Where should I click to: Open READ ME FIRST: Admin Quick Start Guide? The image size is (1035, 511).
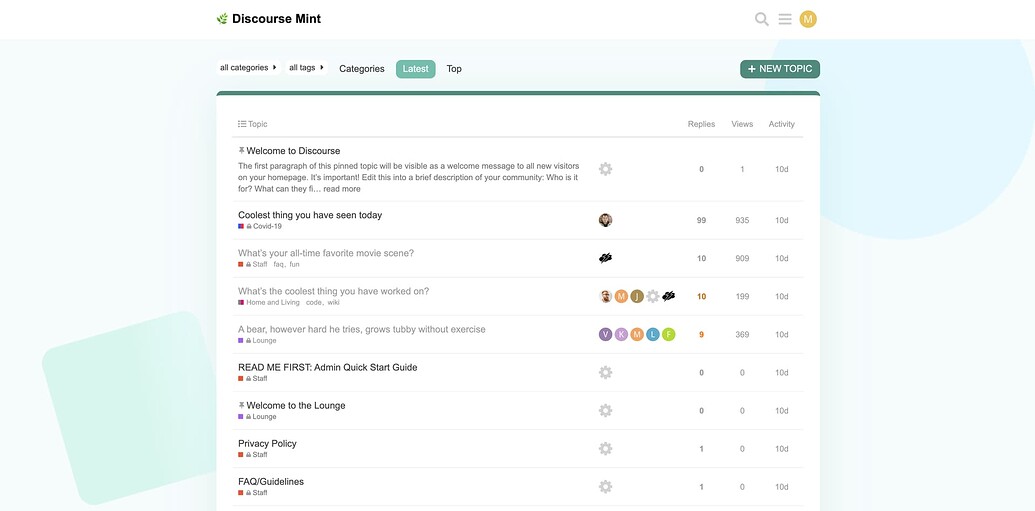pos(327,367)
